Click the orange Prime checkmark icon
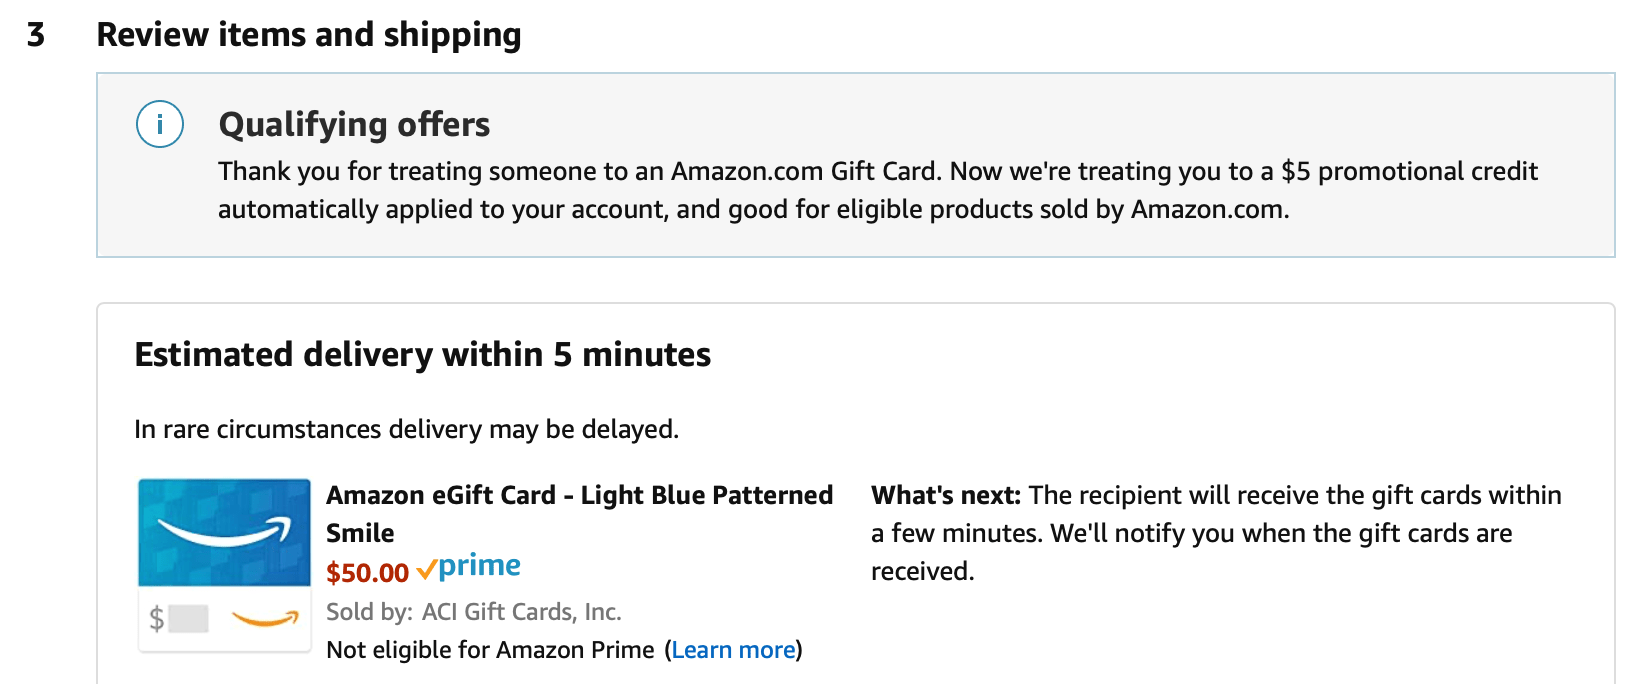This screenshot has height=684, width=1636. [426, 568]
